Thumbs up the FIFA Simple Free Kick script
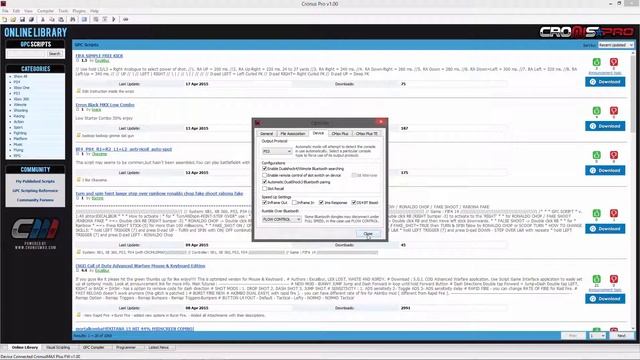640x360 pixels. pyautogui.click(x=597, y=62)
